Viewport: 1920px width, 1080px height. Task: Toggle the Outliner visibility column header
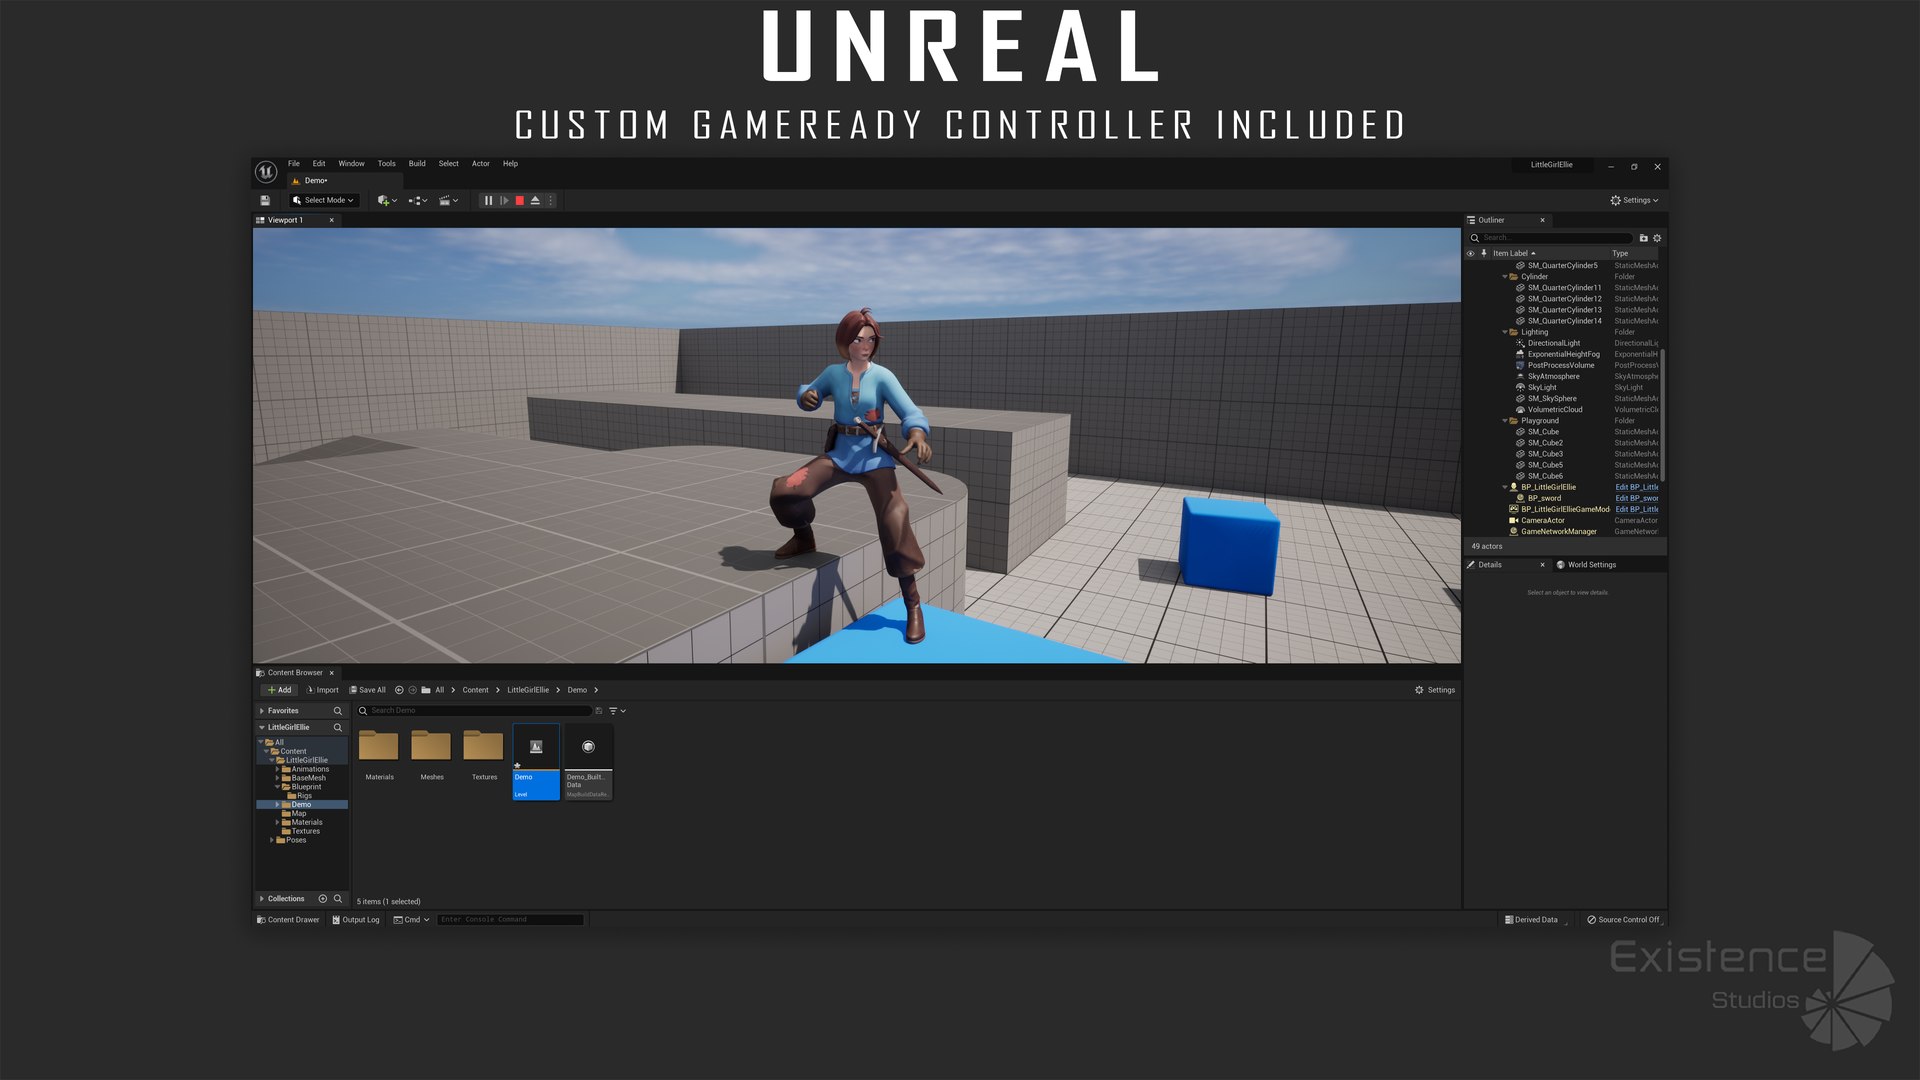[1471, 254]
